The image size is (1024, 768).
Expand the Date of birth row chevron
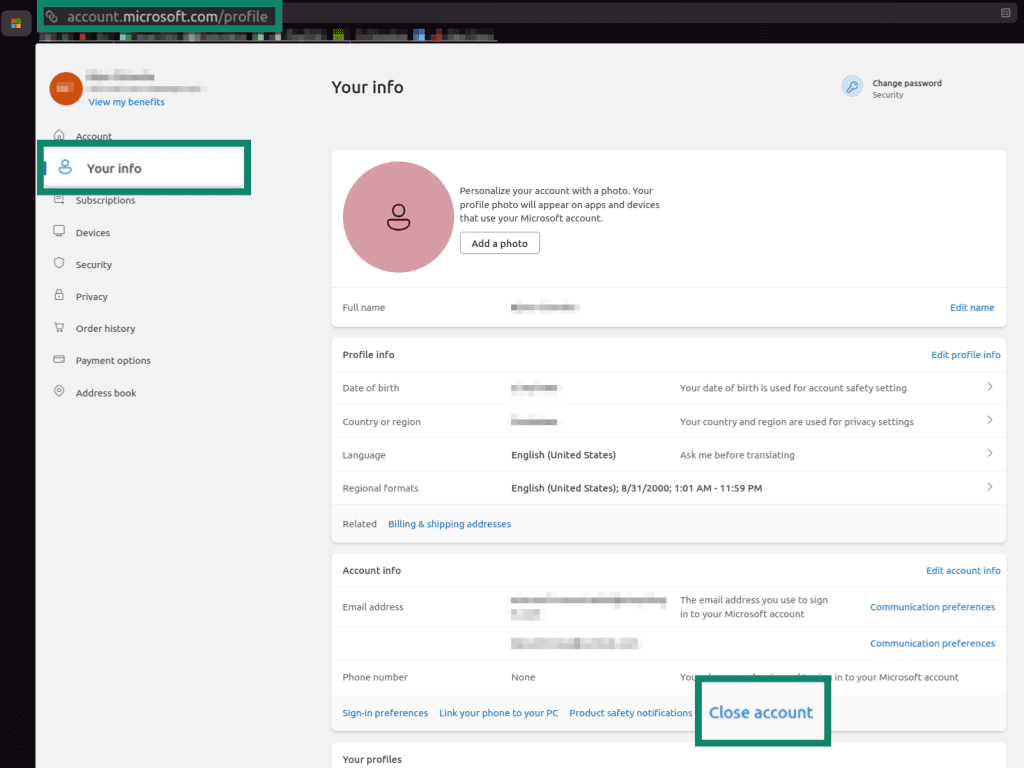(989, 387)
